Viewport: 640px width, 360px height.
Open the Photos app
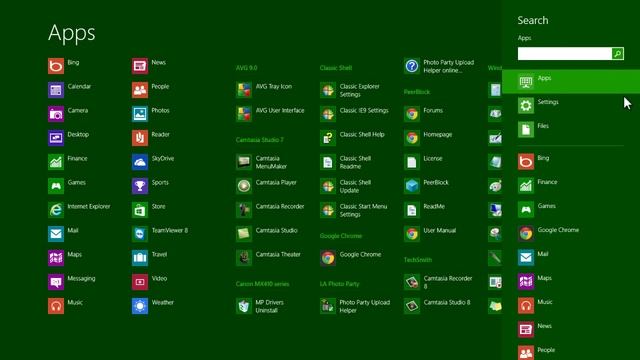tap(151, 114)
